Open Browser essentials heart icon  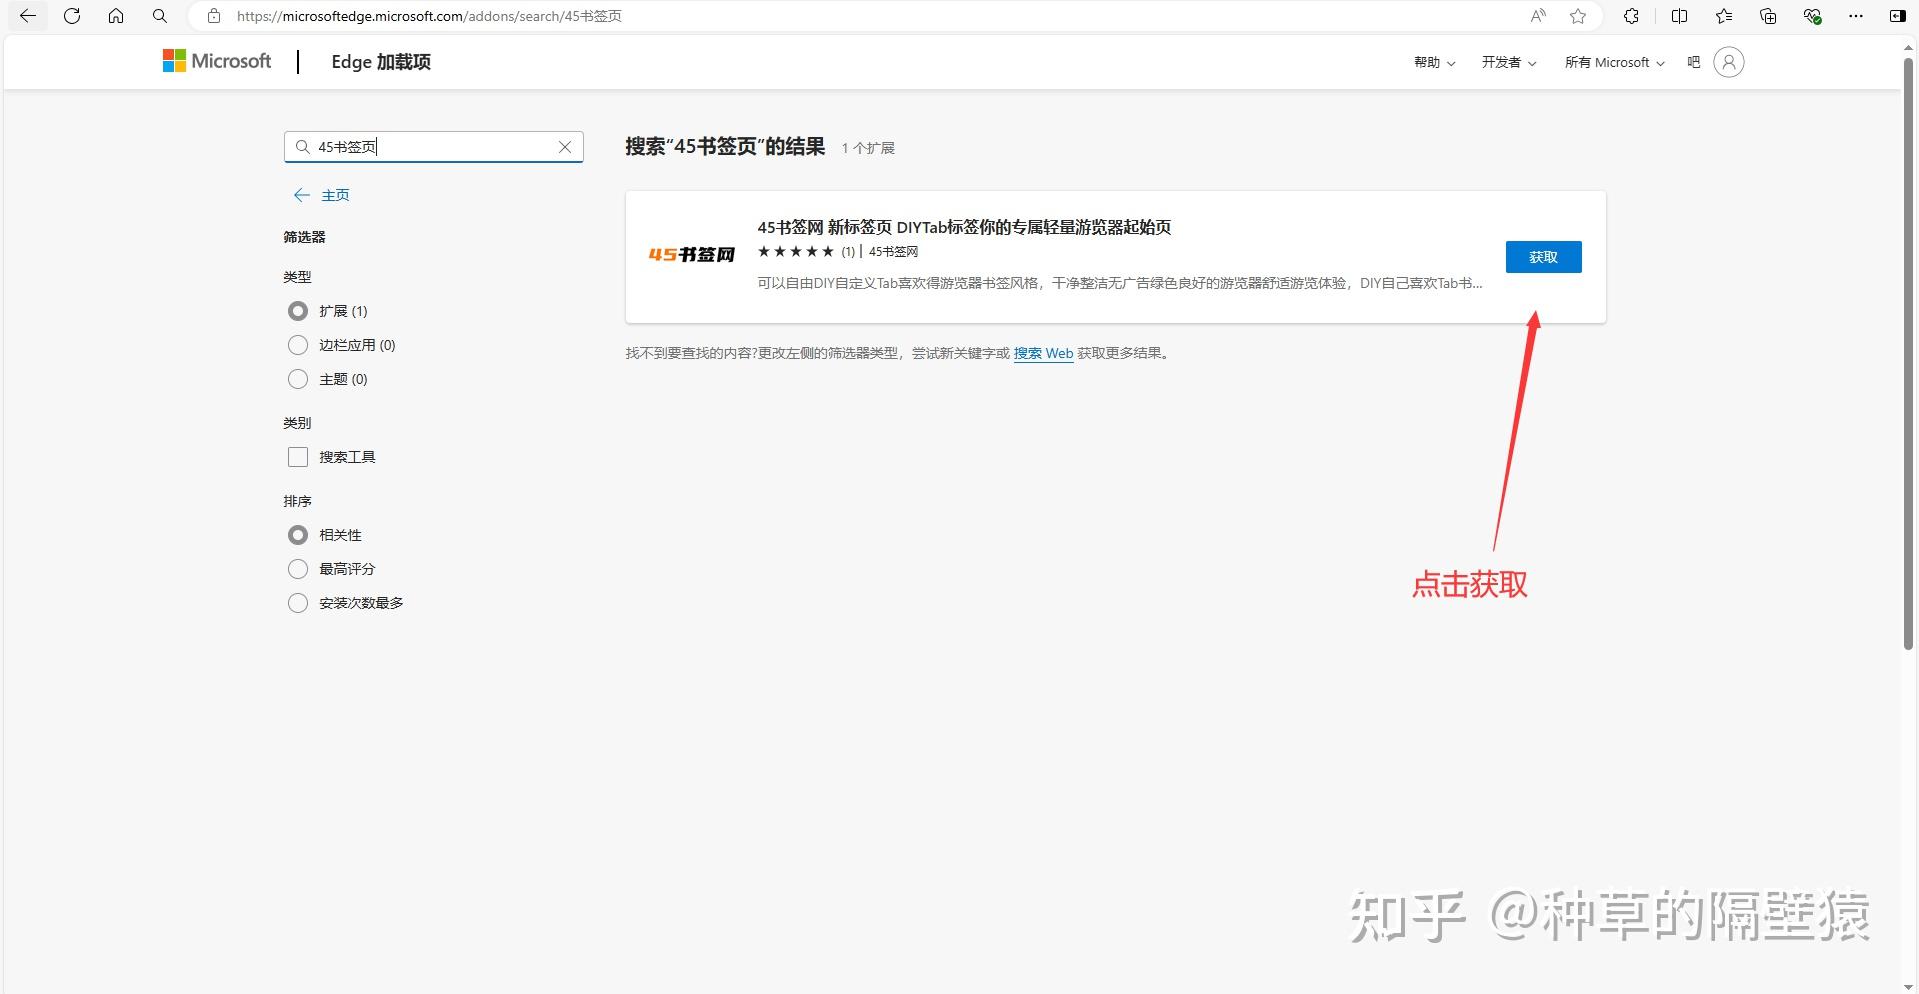[x=1812, y=16]
